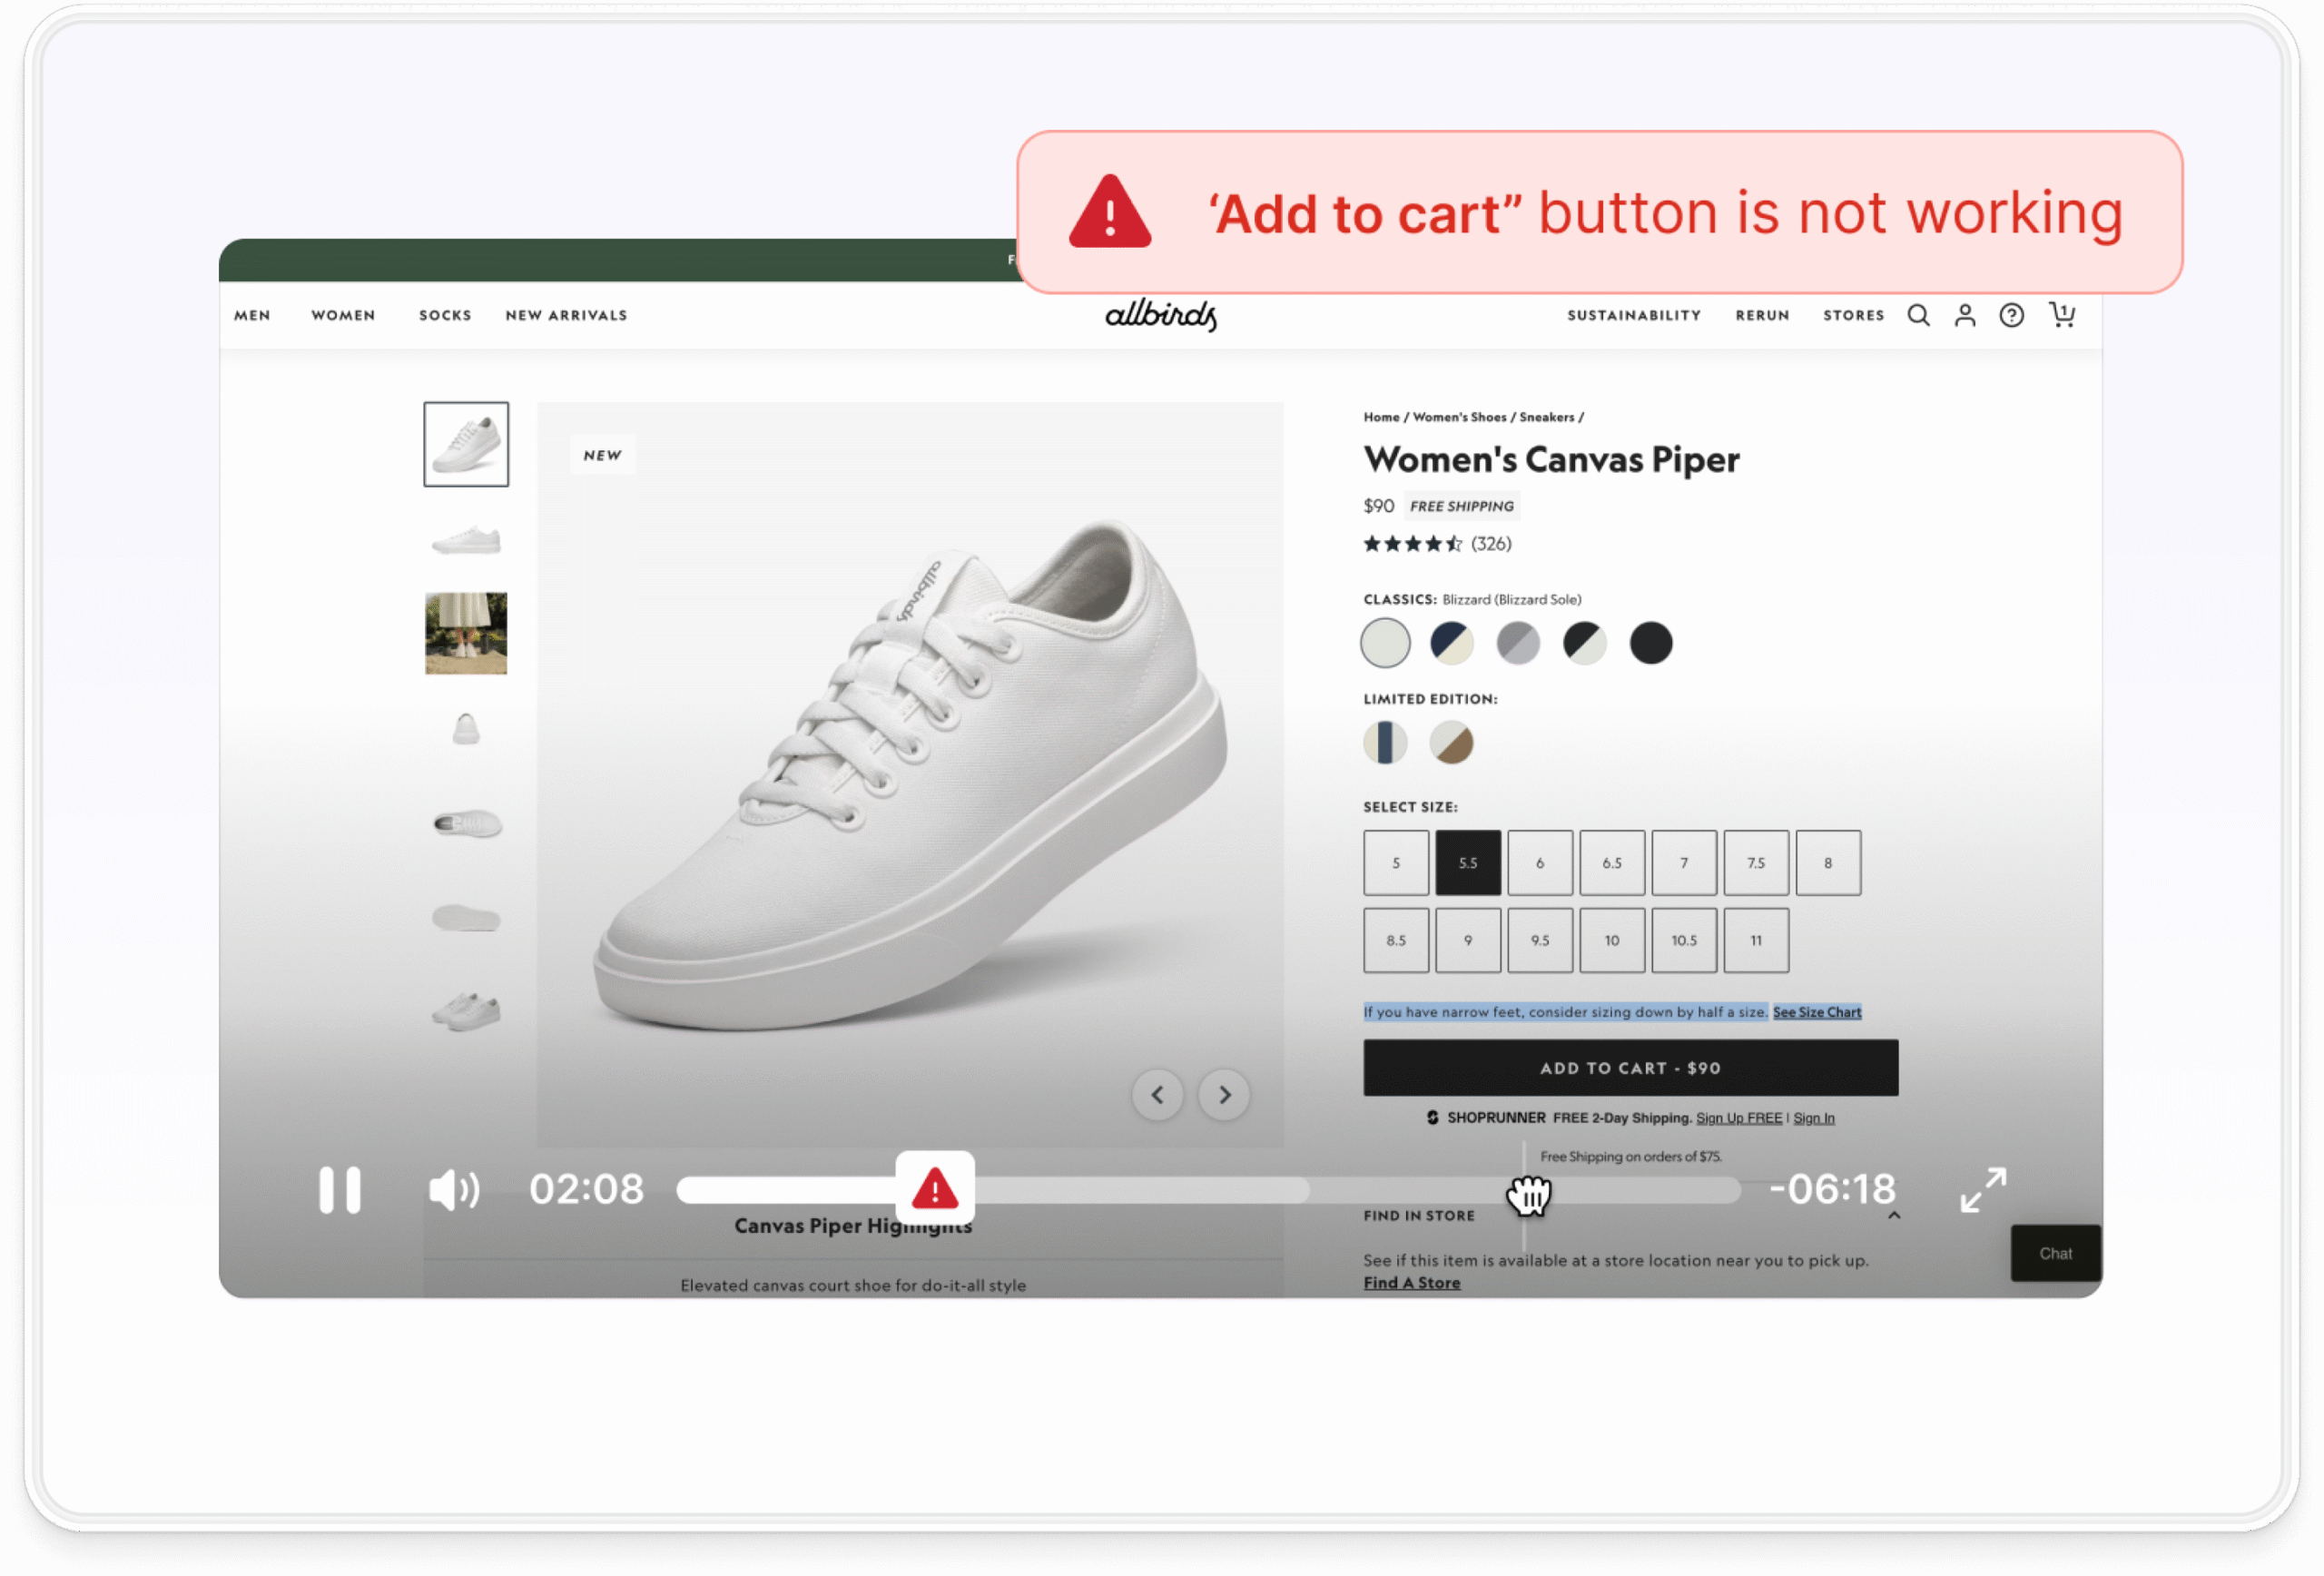The image size is (2324, 1576).
Task: Click the remaining time -06:18
Action: pyautogui.click(x=1831, y=1189)
